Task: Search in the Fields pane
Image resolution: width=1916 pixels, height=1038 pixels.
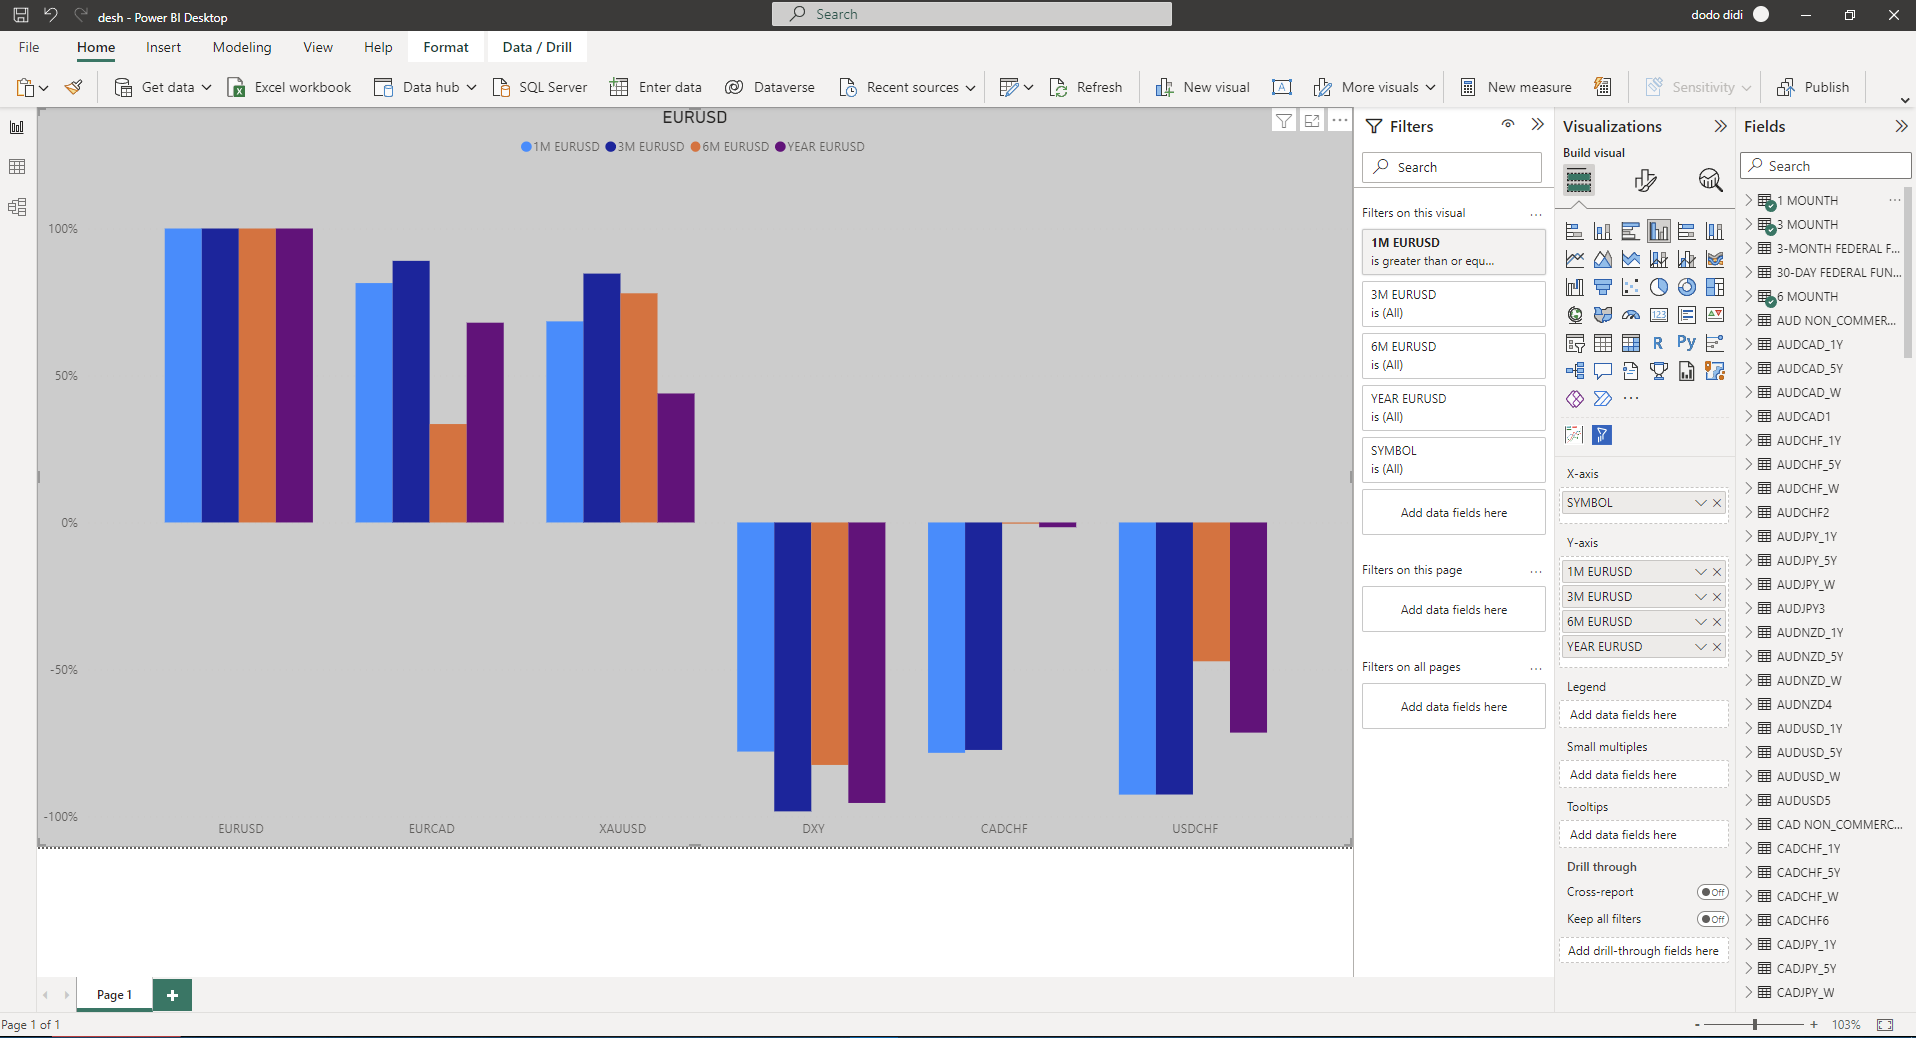Action: coord(1826,166)
